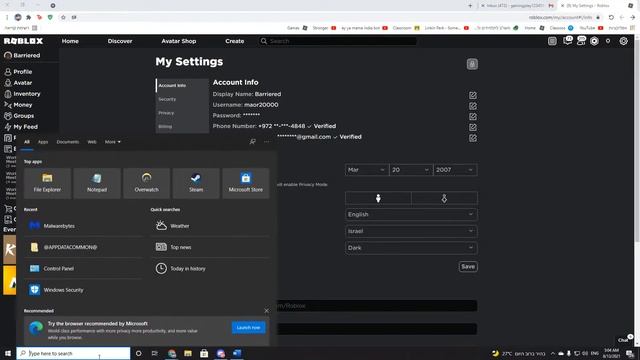
Task: Open birthday year dropdown 2007
Action: point(455,170)
